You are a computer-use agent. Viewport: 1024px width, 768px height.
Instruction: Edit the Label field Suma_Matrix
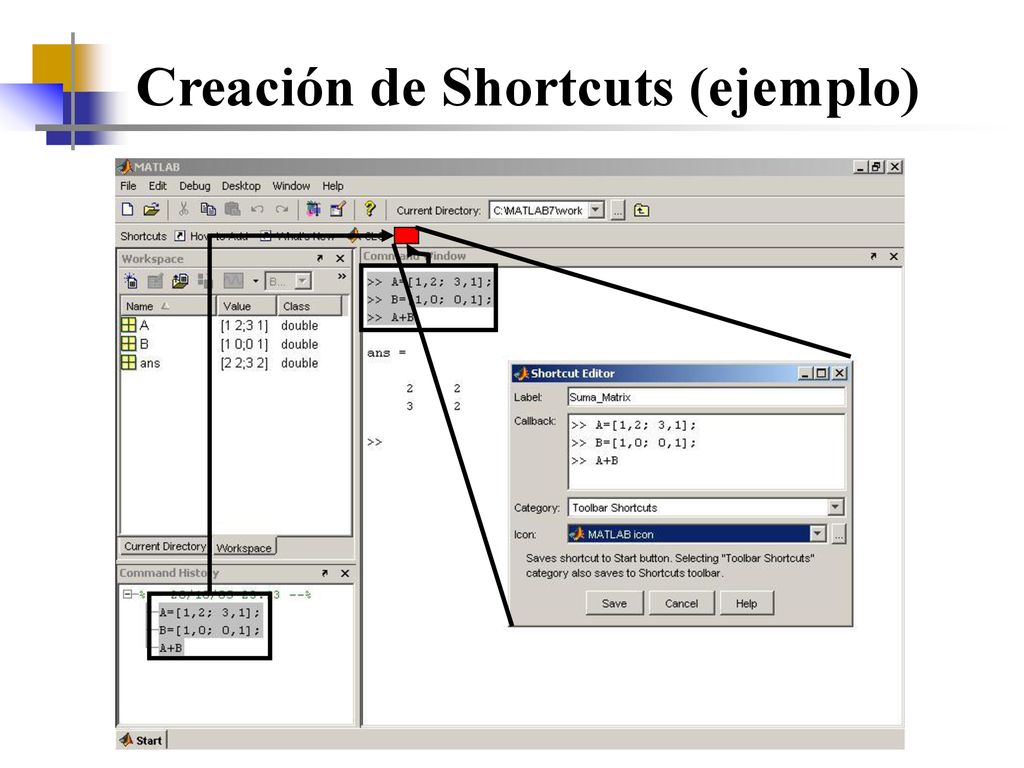click(x=706, y=397)
